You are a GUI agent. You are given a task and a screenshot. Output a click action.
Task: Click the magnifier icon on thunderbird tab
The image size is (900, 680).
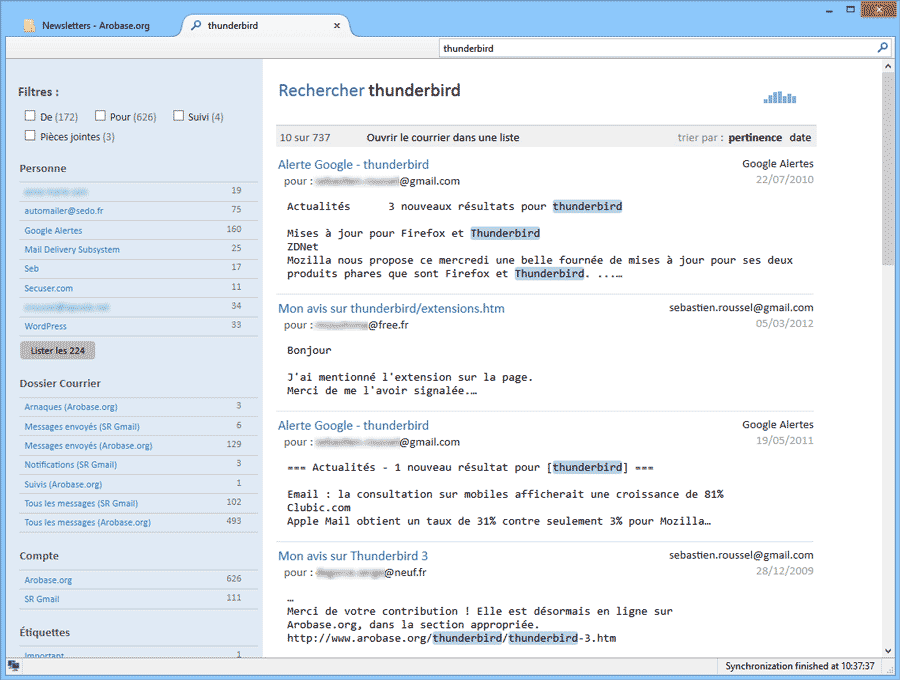[x=196, y=25]
